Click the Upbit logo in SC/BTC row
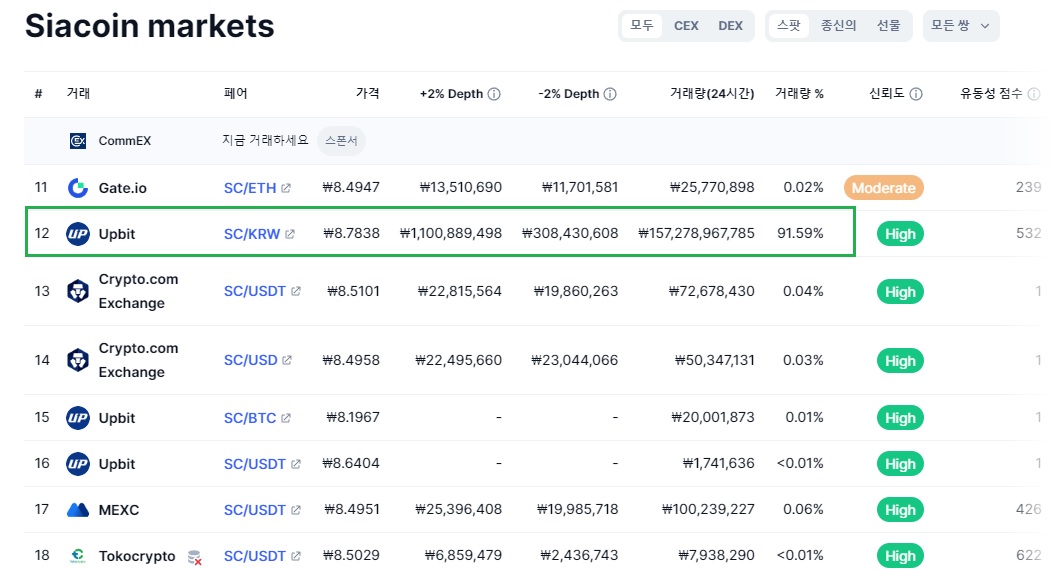This screenshot has height=570, width=1053. 78,418
